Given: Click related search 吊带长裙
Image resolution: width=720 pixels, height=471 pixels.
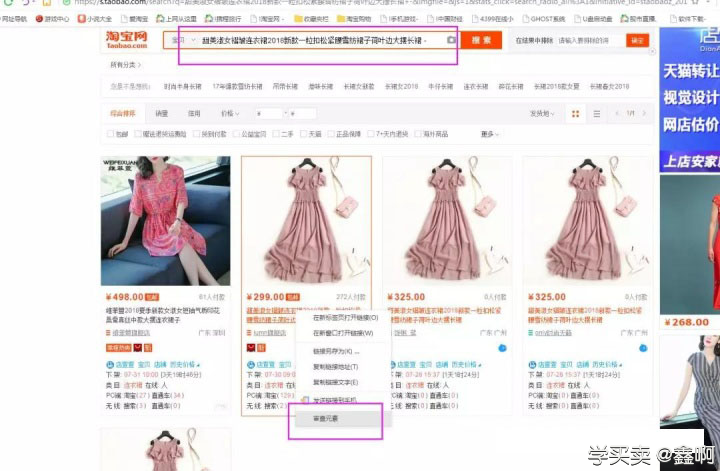Looking at the screenshot, I should (285, 86).
